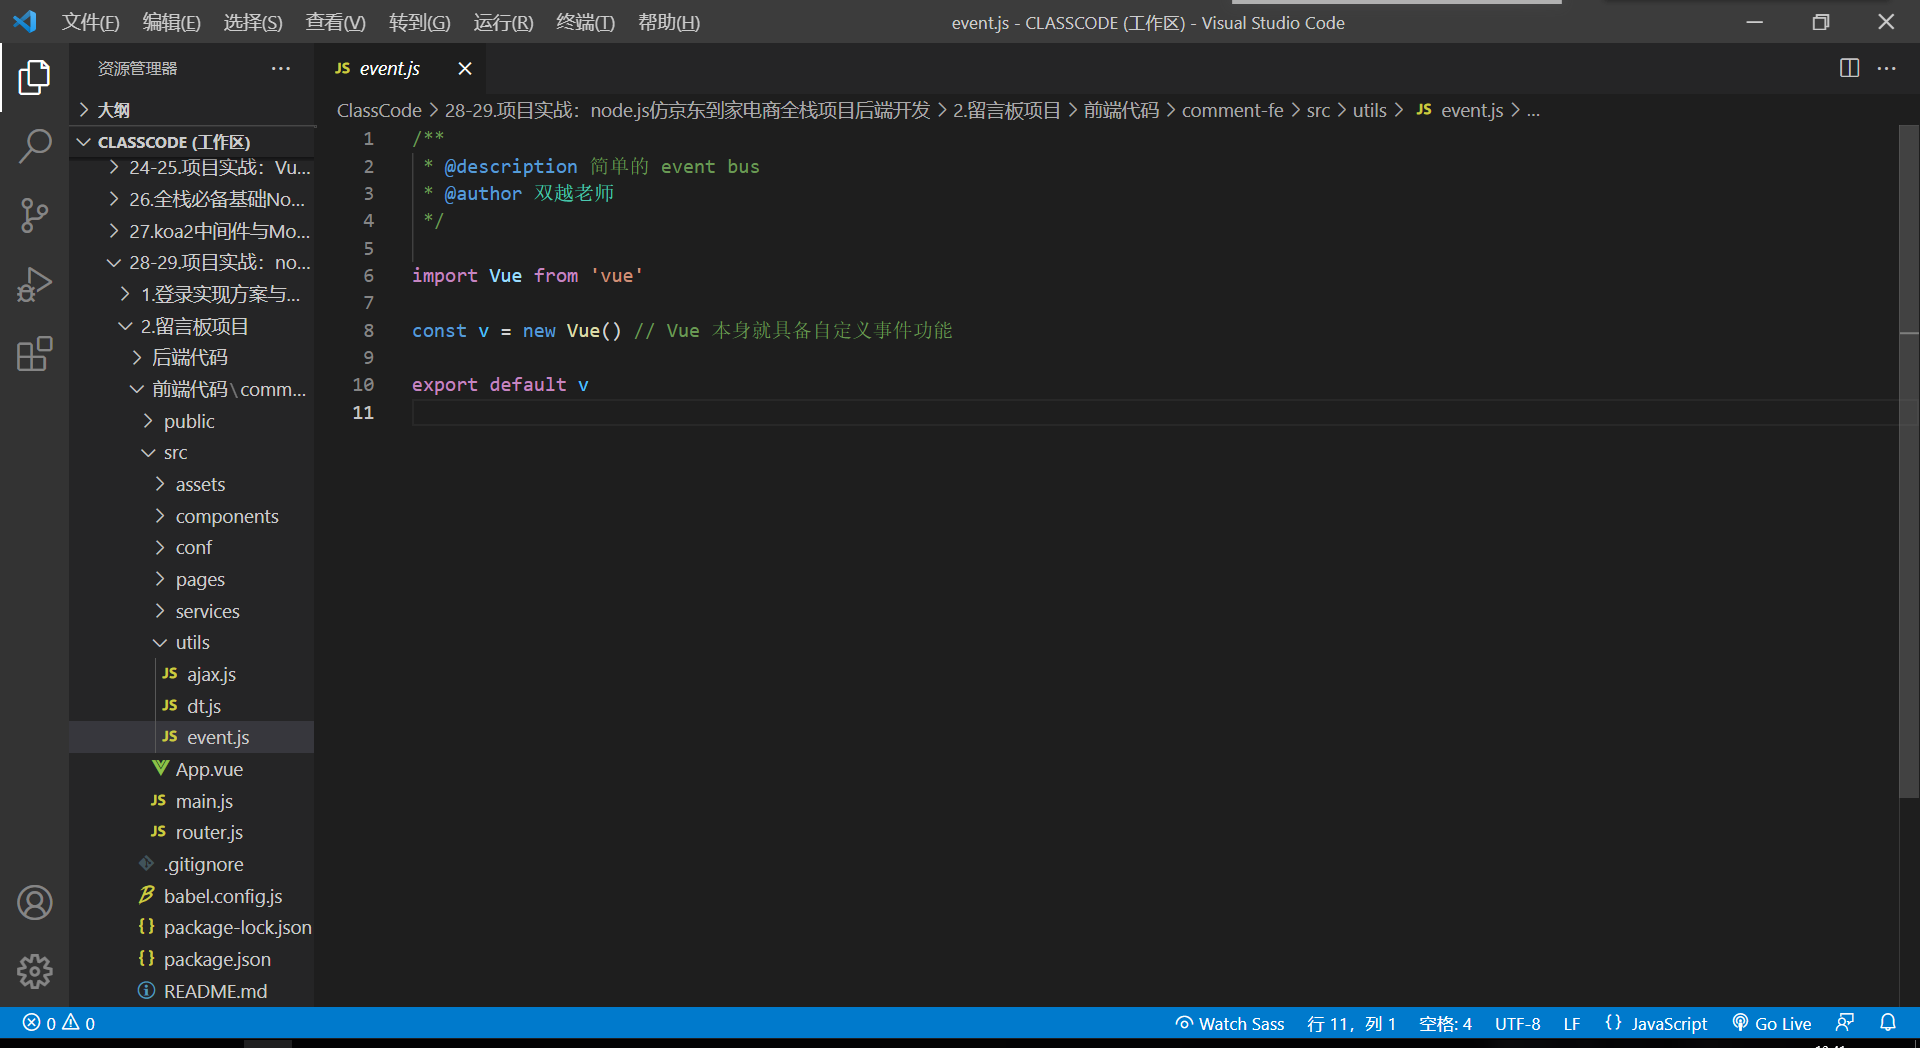The image size is (1920, 1048).
Task: Close the event.js editor tab
Action: click(x=464, y=68)
